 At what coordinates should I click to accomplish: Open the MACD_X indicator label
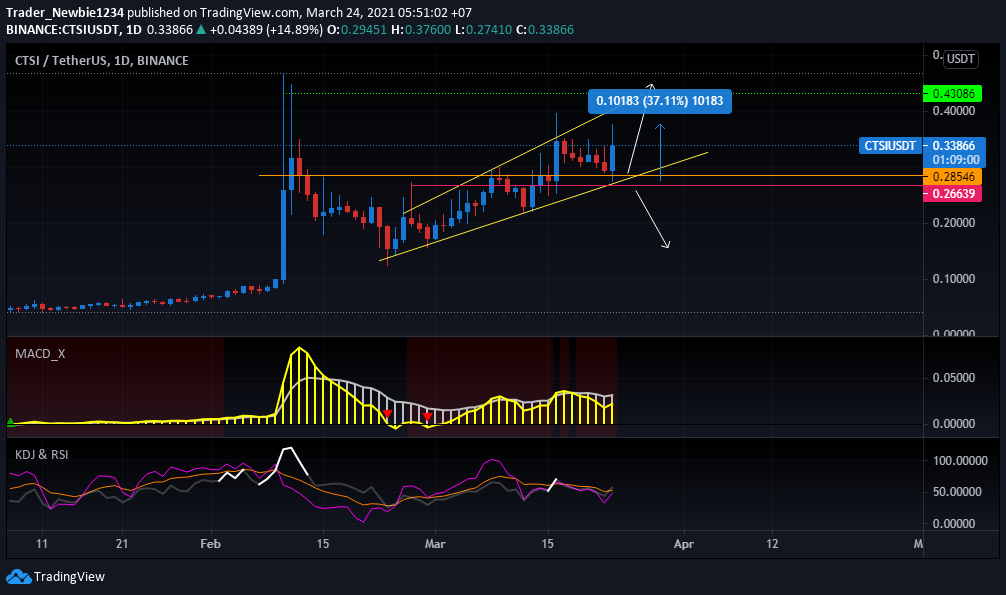tap(40, 354)
